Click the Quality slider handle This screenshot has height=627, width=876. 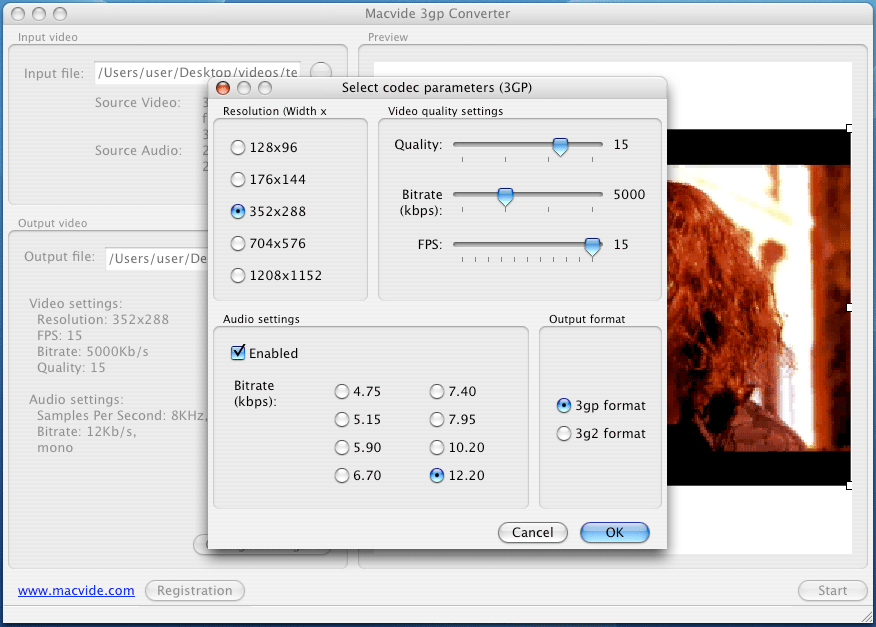(561, 146)
